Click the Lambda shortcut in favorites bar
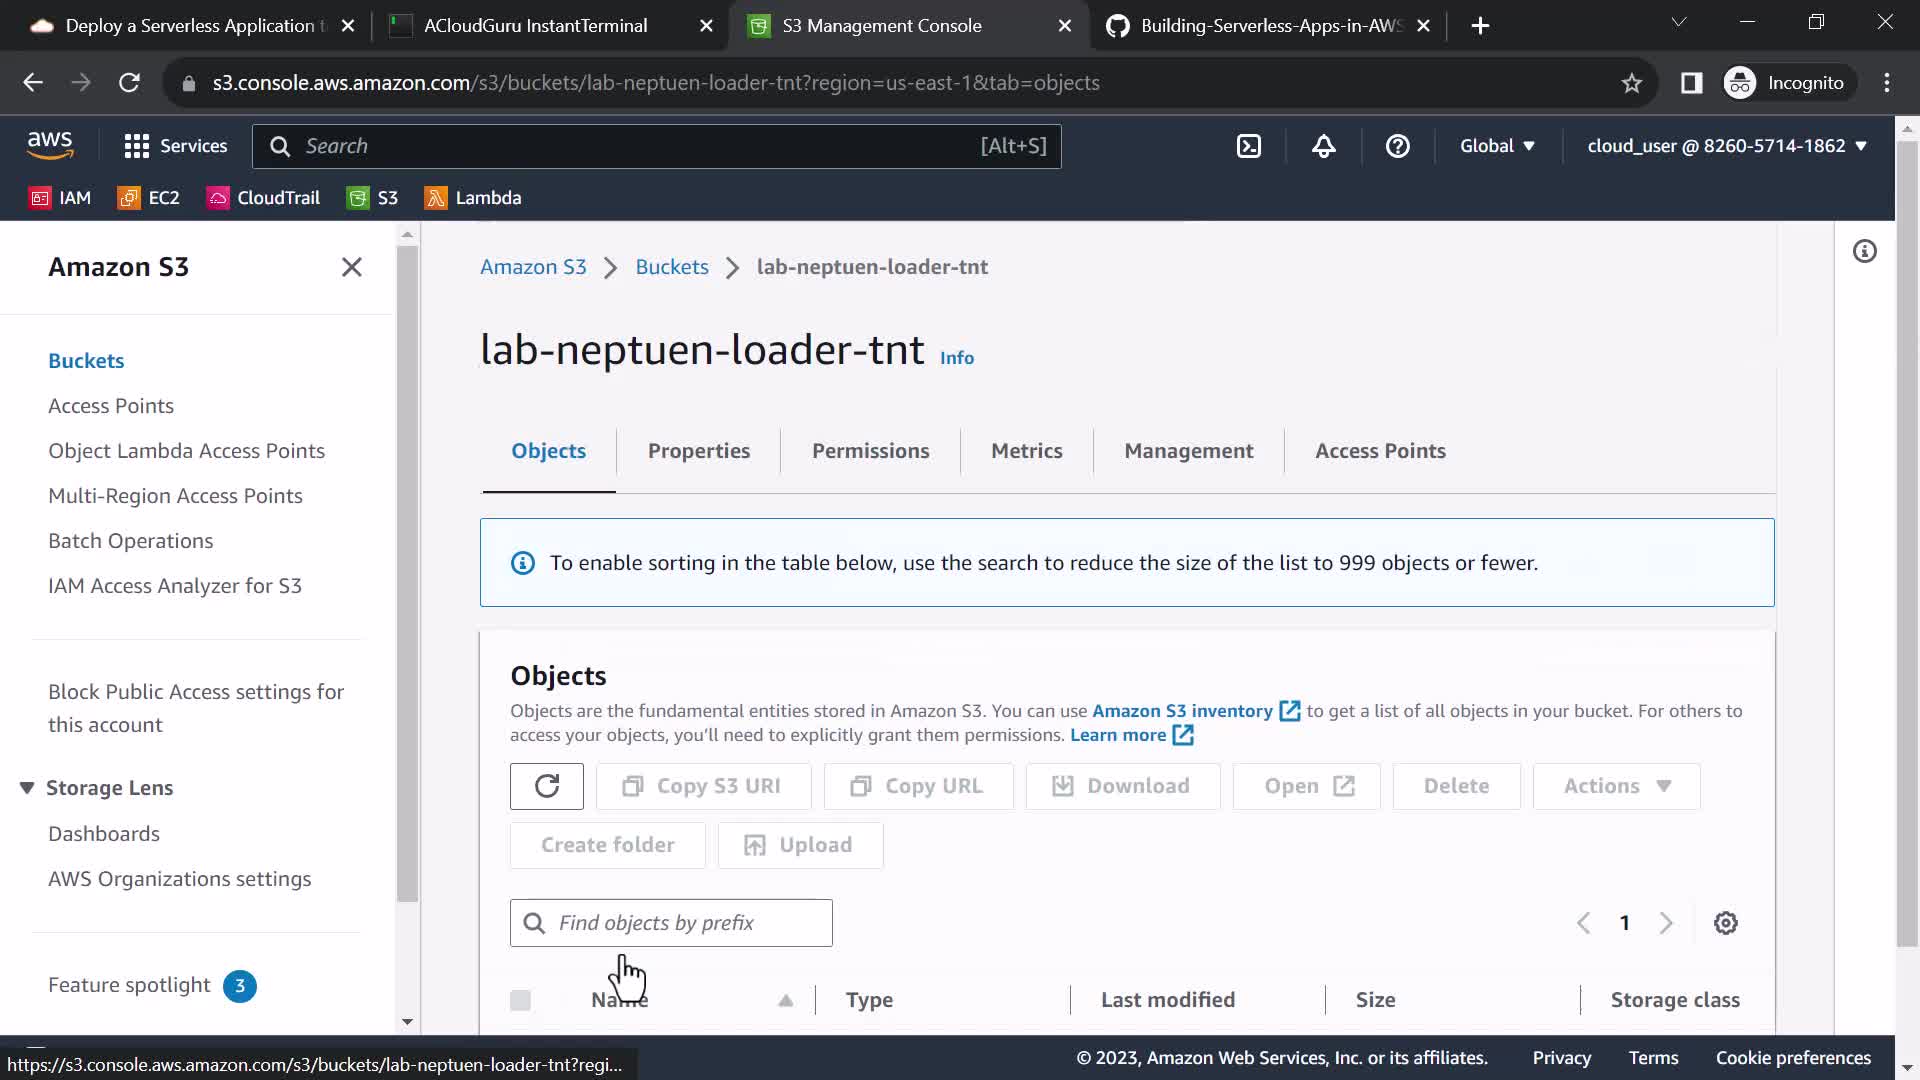This screenshot has width=1920, height=1080. 474,198
